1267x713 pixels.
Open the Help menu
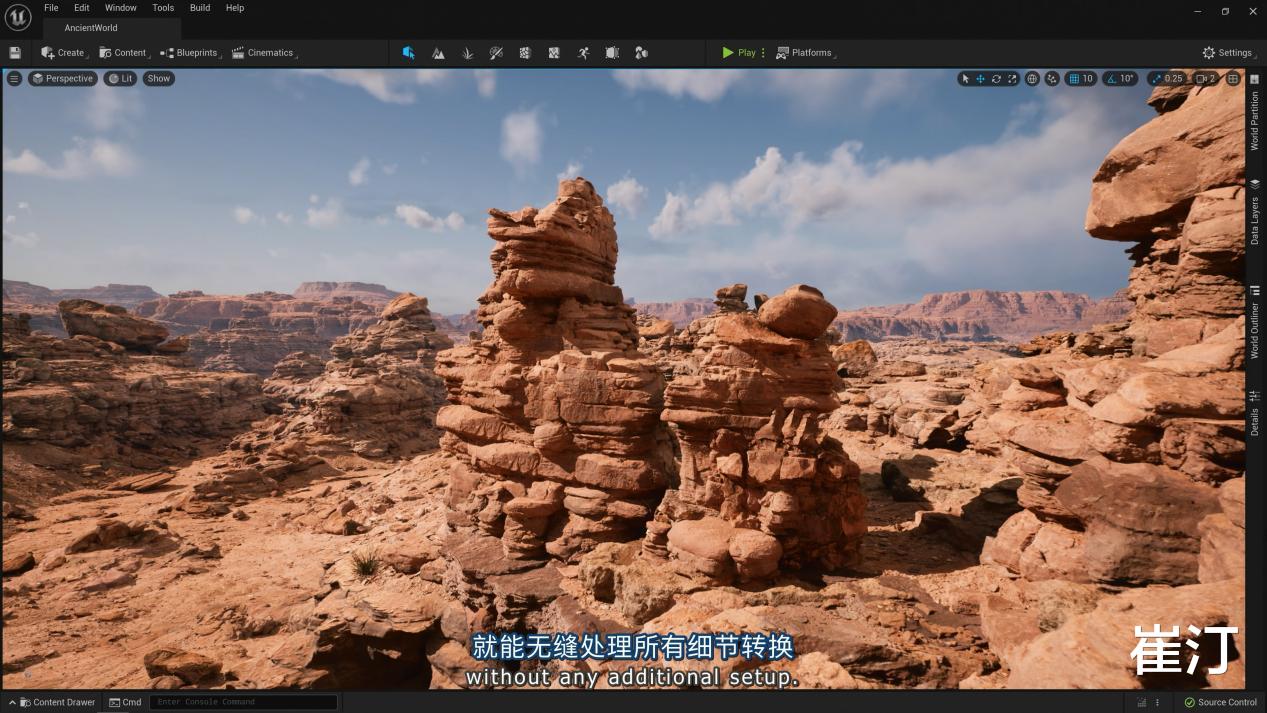point(235,8)
